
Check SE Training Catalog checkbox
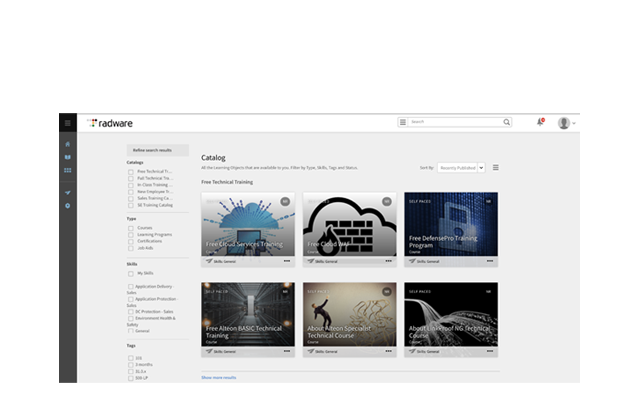[x=131, y=205]
